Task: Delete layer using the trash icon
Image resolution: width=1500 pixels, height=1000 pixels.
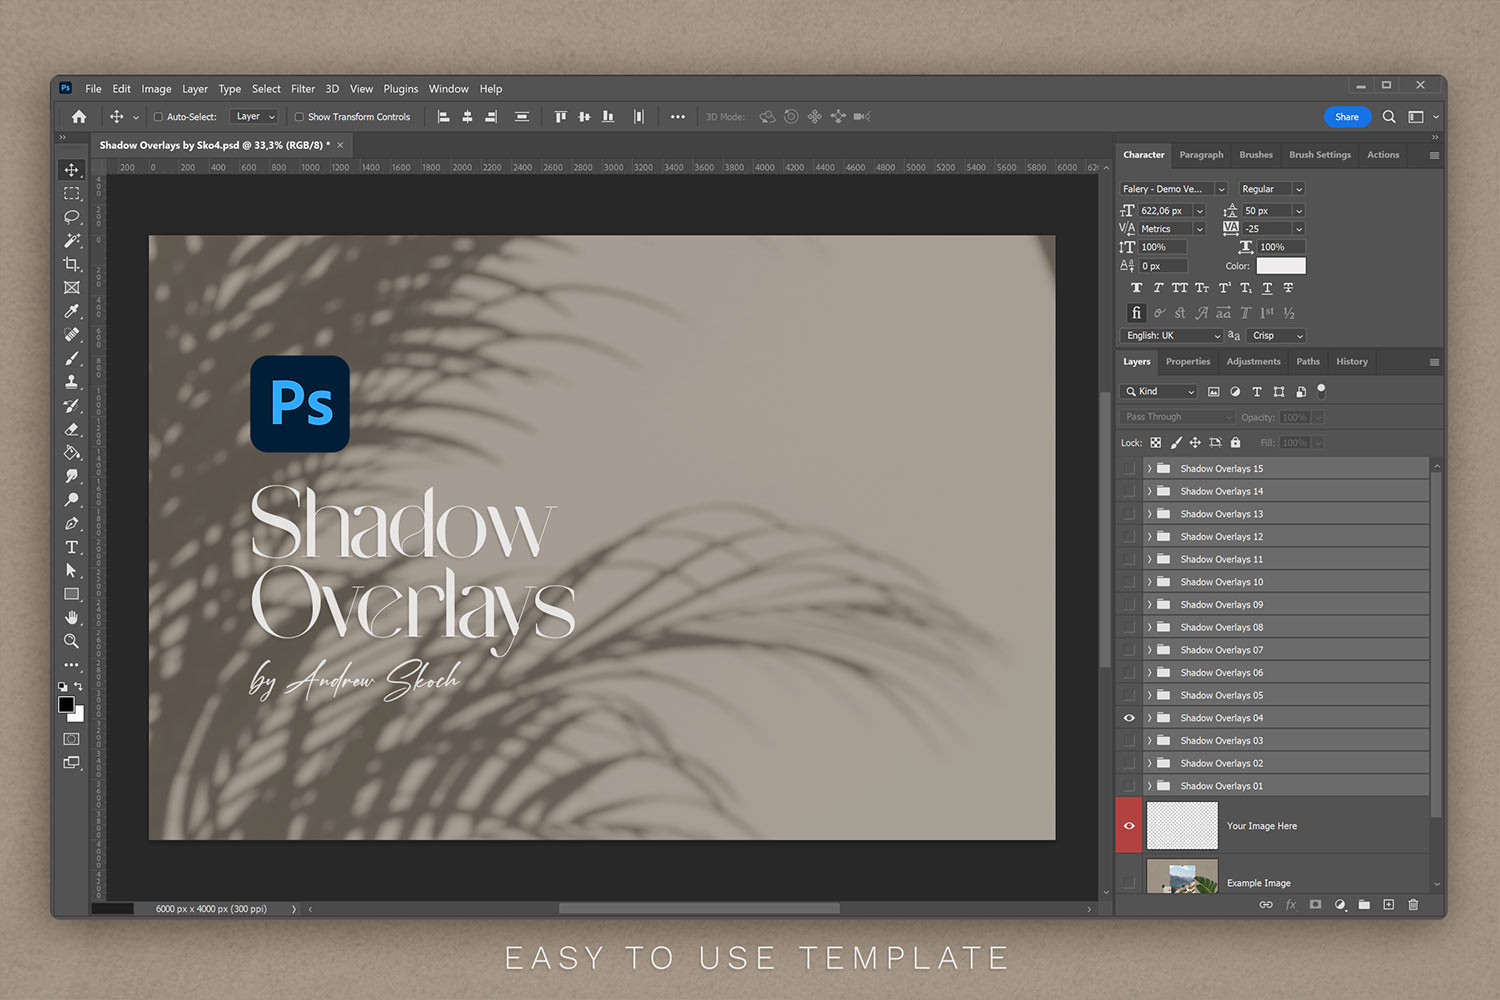Action: coord(1413,904)
